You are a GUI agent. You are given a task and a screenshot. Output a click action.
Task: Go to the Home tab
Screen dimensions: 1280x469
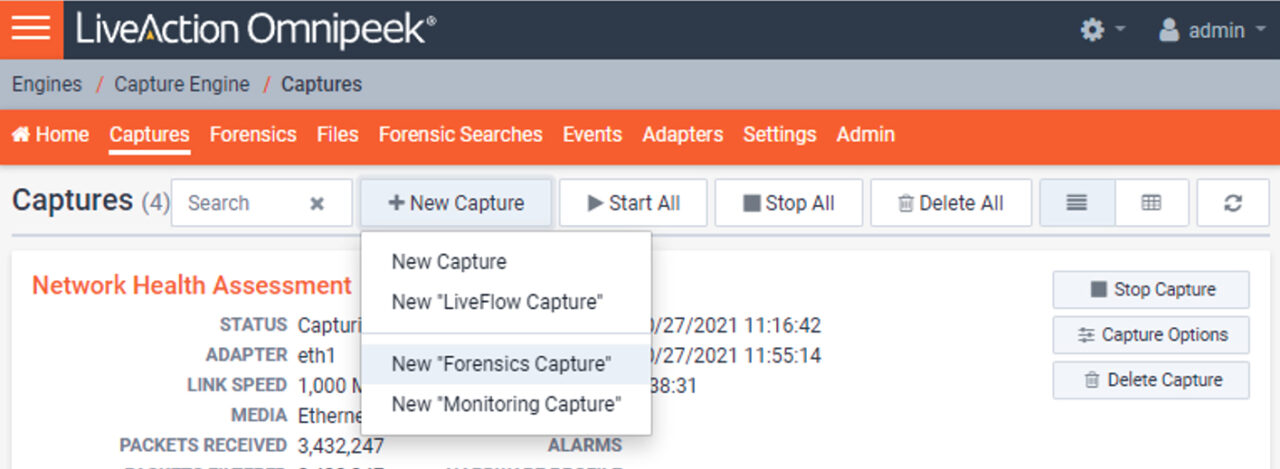click(50, 135)
